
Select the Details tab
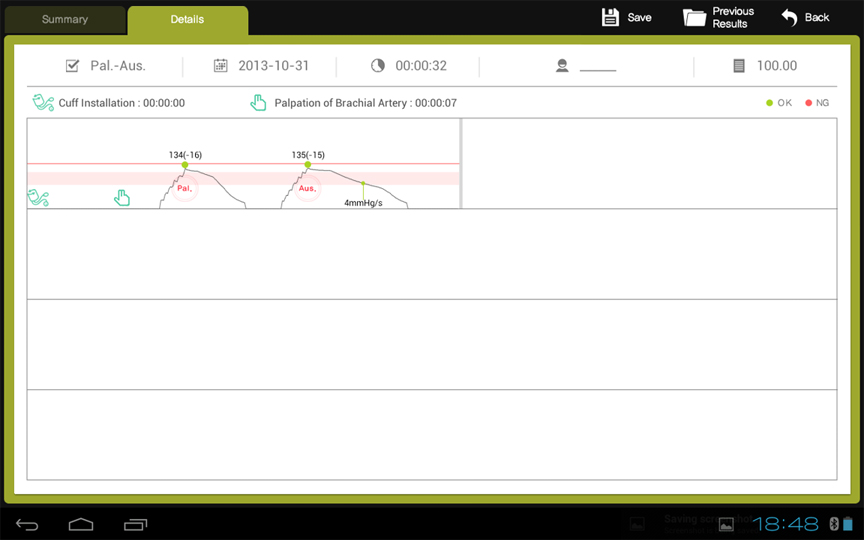point(187,19)
